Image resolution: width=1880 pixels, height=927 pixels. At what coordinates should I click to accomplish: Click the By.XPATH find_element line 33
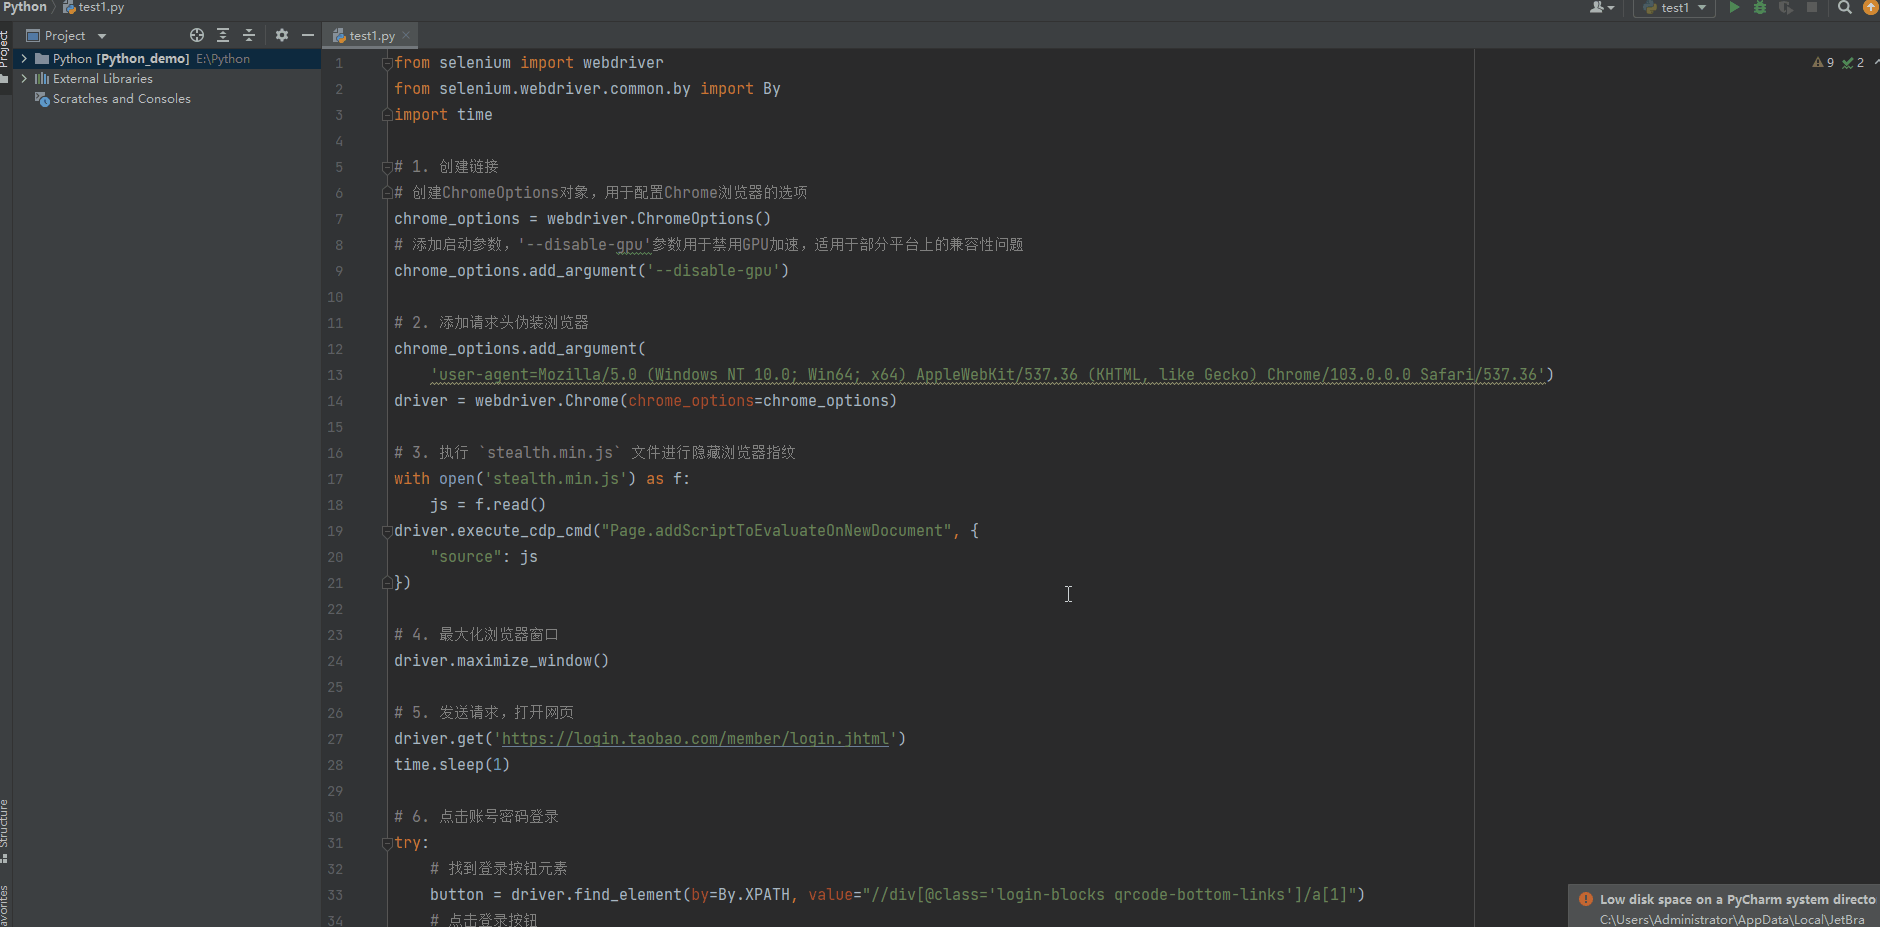897,895
